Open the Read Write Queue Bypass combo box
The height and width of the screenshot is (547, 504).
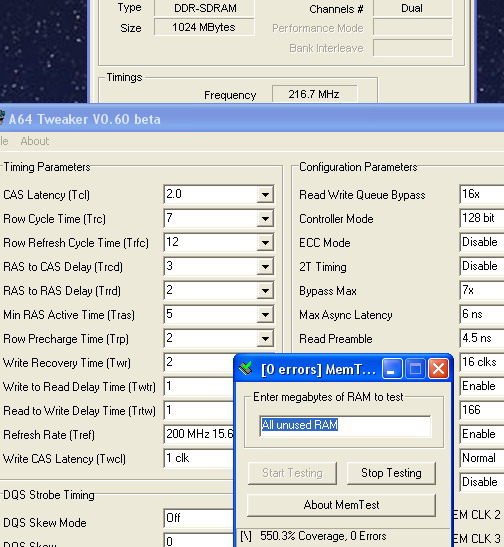tap(482, 194)
